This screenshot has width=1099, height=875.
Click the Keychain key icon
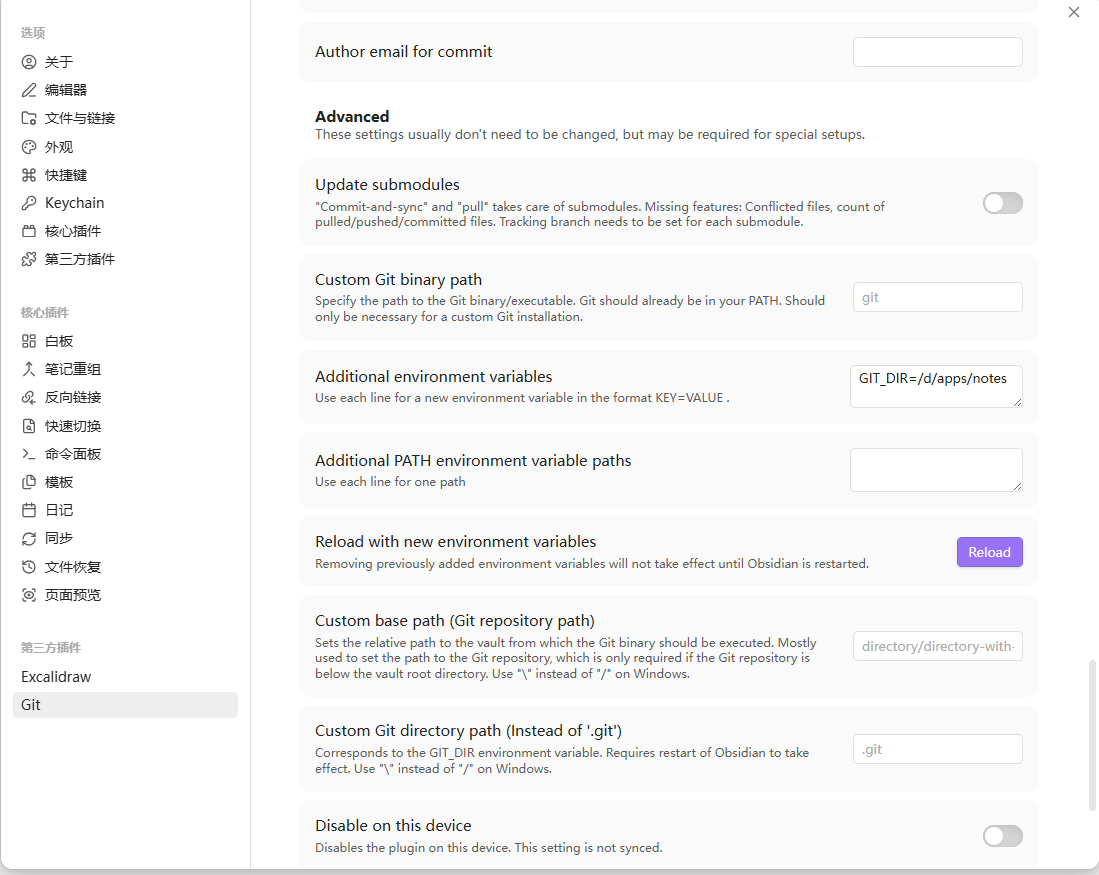tap(29, 203)
